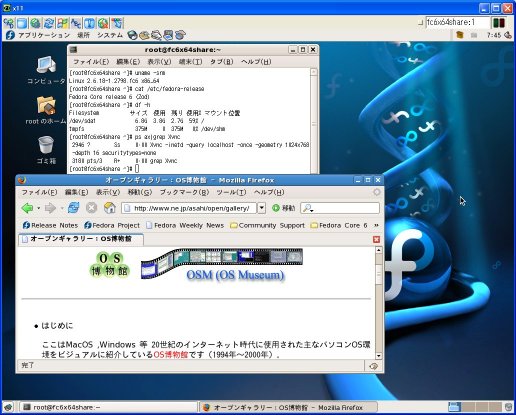This screenshot has height=415, width=516.
Task: Click the first icon in the viewer toolbar
Action: click(x=9, y=23)
